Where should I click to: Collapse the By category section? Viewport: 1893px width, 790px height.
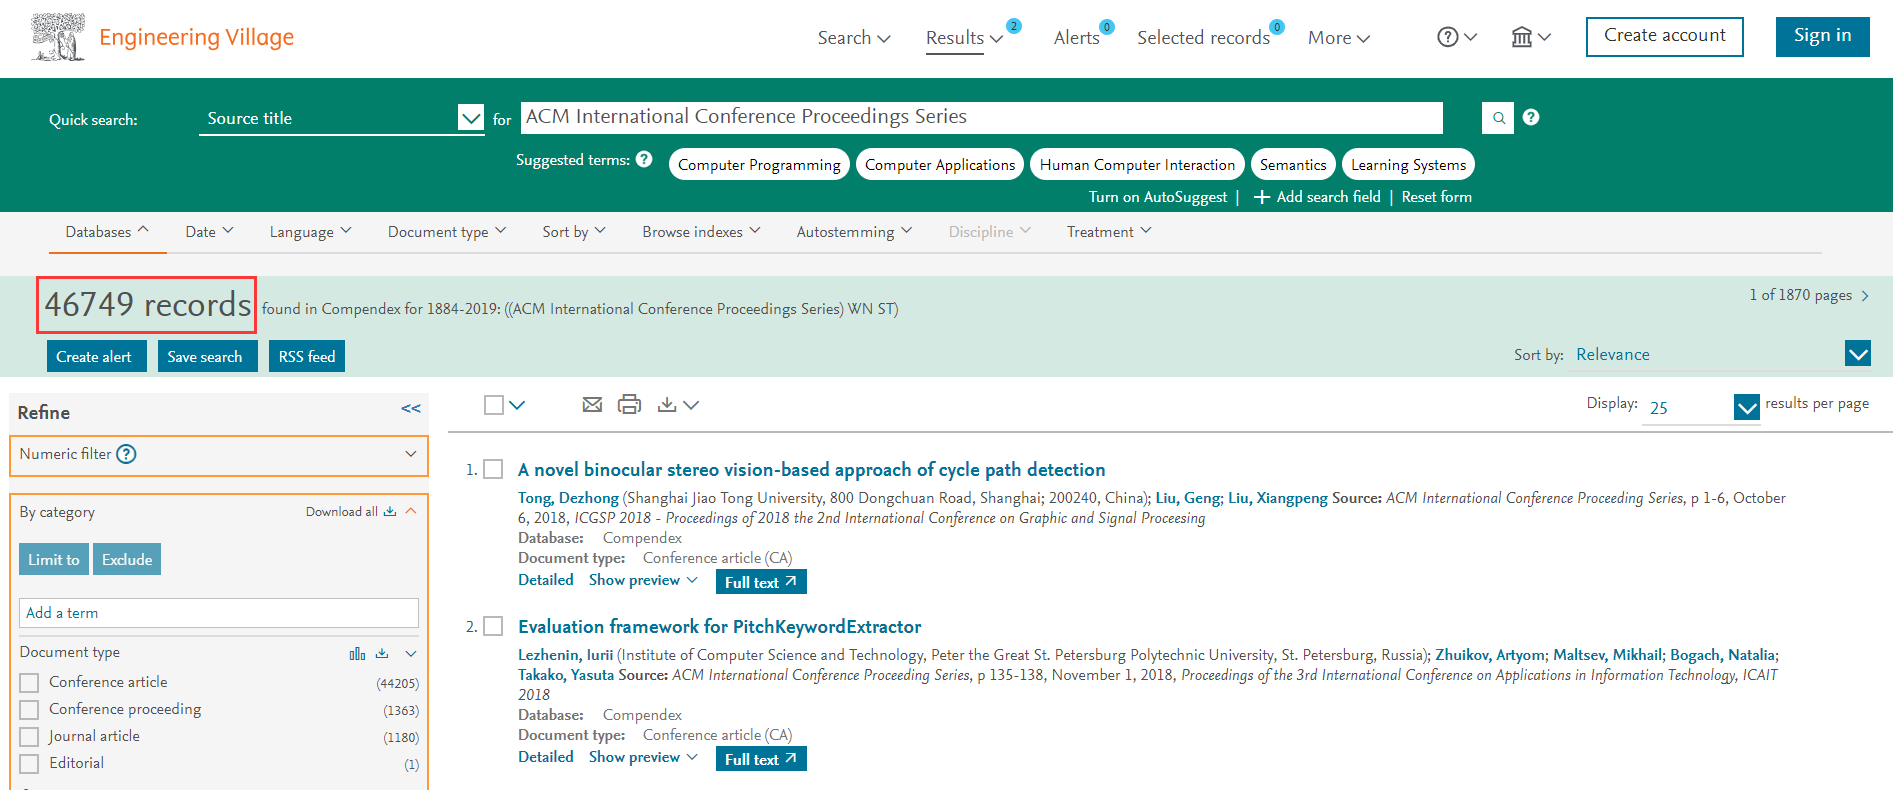point(410,511)
